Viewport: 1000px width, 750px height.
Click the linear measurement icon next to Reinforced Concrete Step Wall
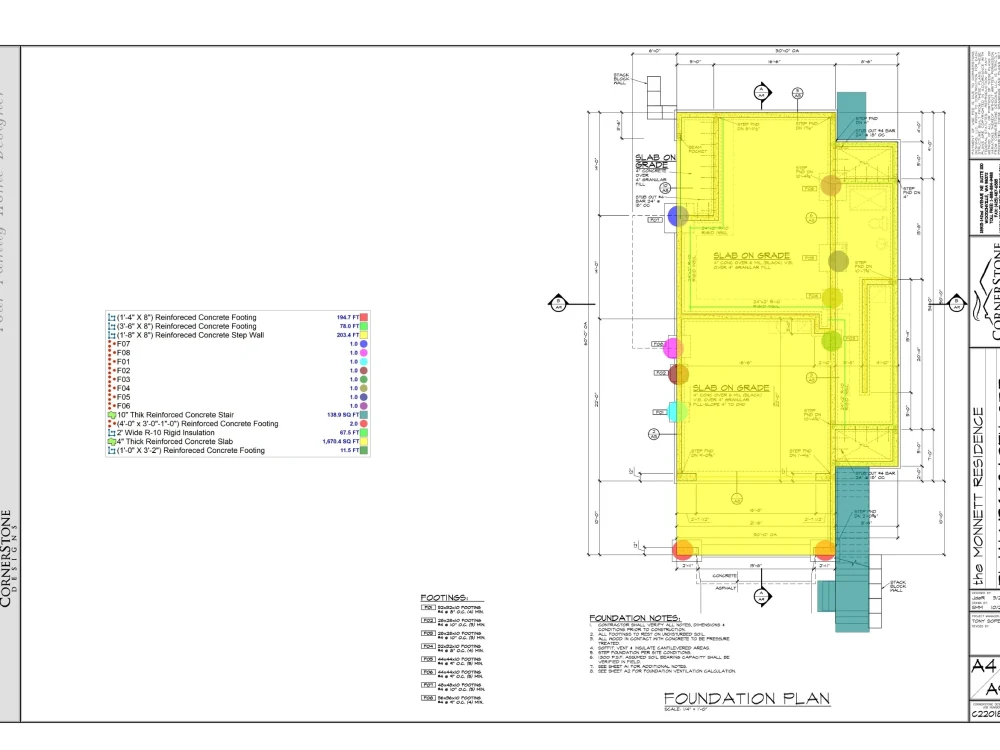point(110,335)
